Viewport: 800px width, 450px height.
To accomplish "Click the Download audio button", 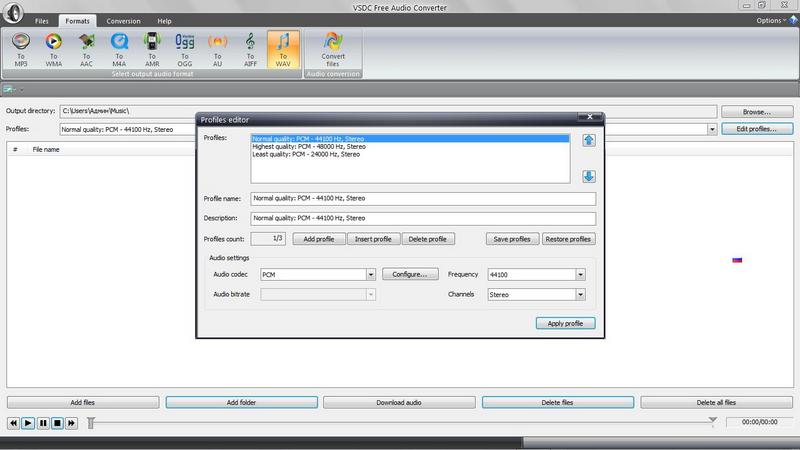I will [399, 403].
